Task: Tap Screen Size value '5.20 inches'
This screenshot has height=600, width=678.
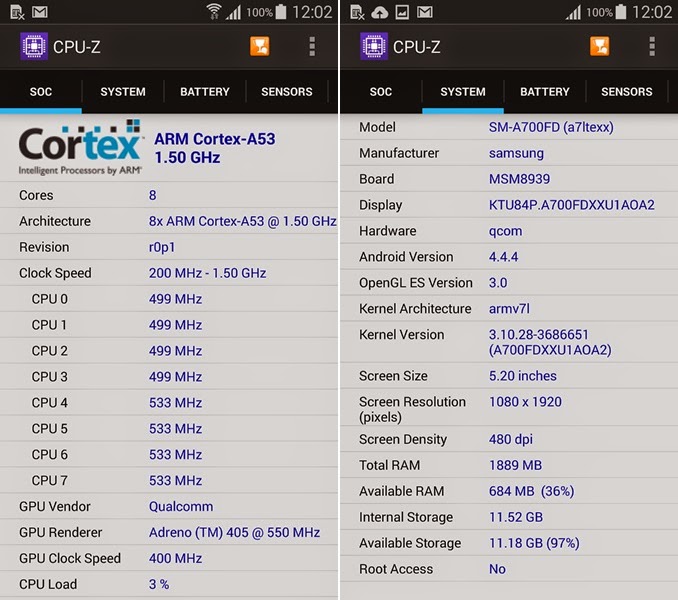Action: [x=522, y=376]
